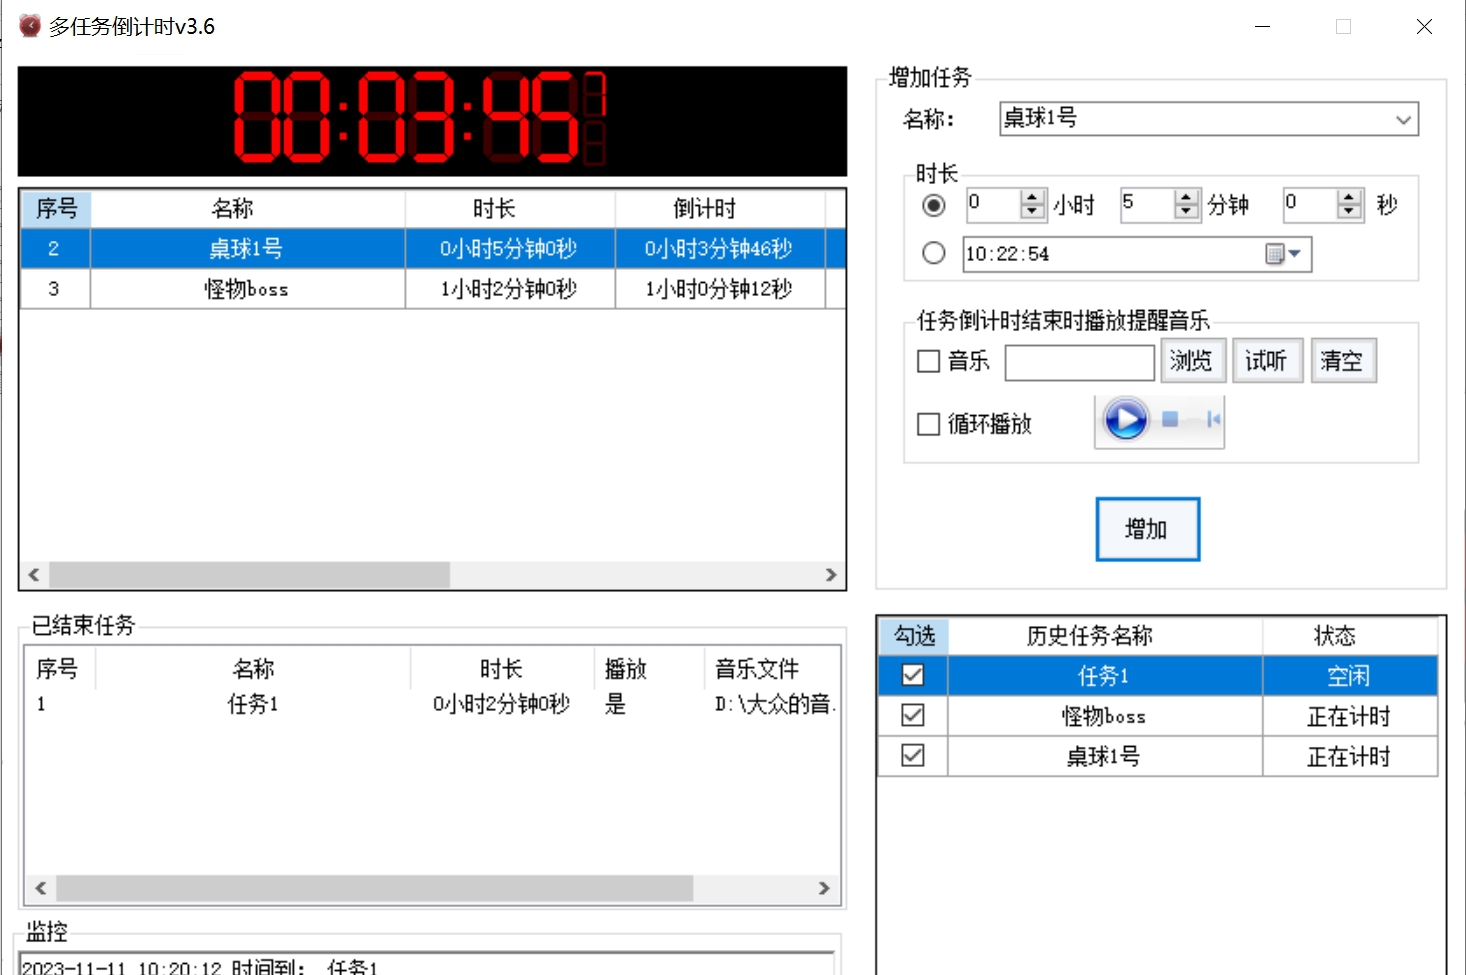
Task: Click the seconds input field
Action: pyautogui.click(x=1311, y=205)
